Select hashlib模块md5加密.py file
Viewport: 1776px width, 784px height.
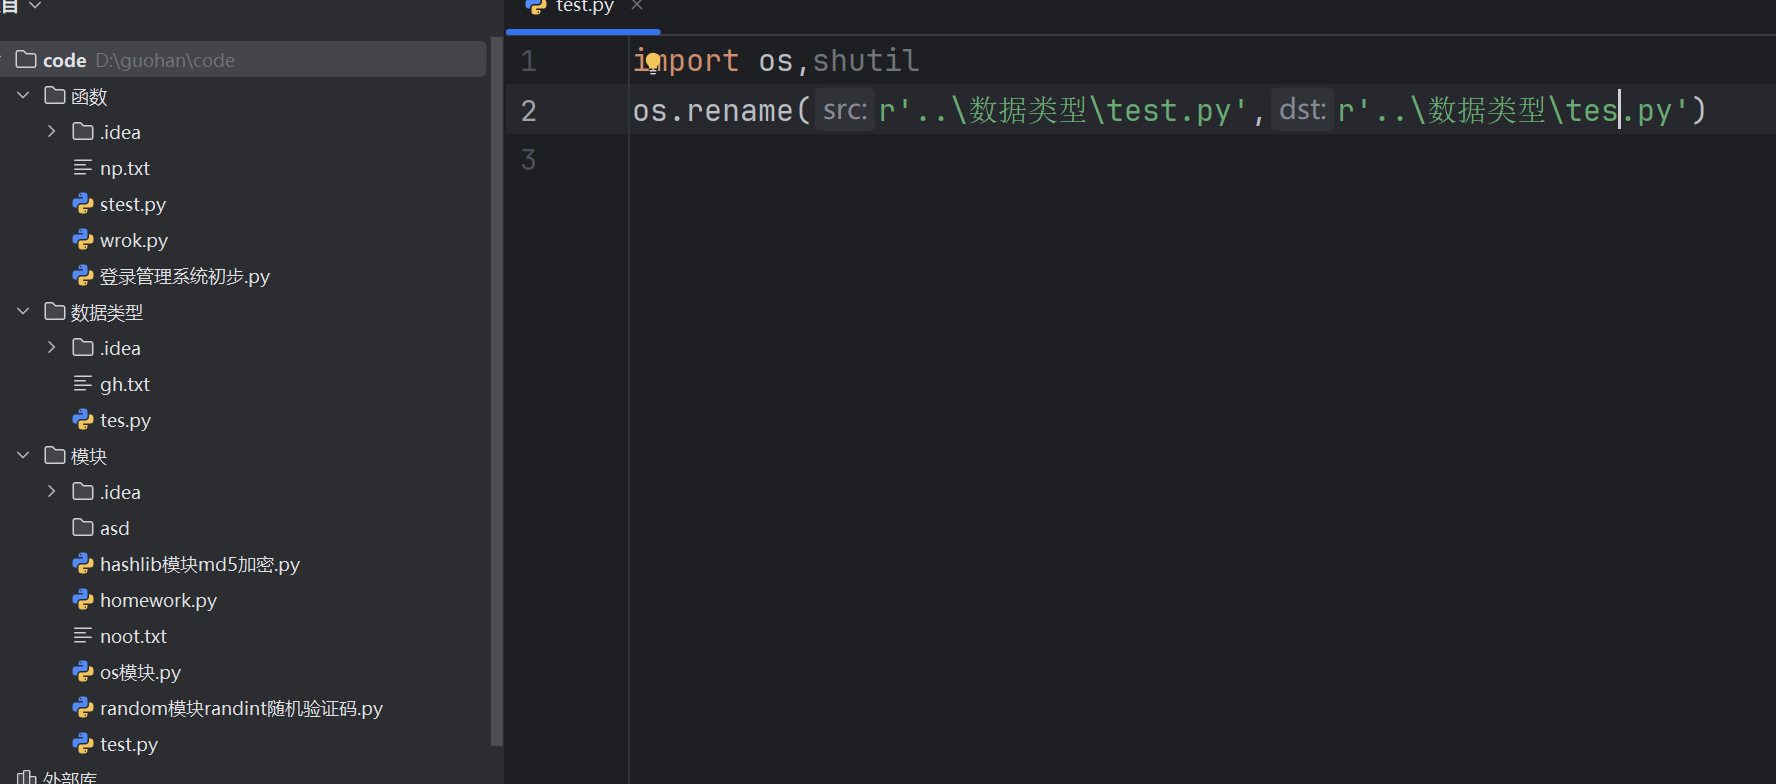tap(199, 564)
